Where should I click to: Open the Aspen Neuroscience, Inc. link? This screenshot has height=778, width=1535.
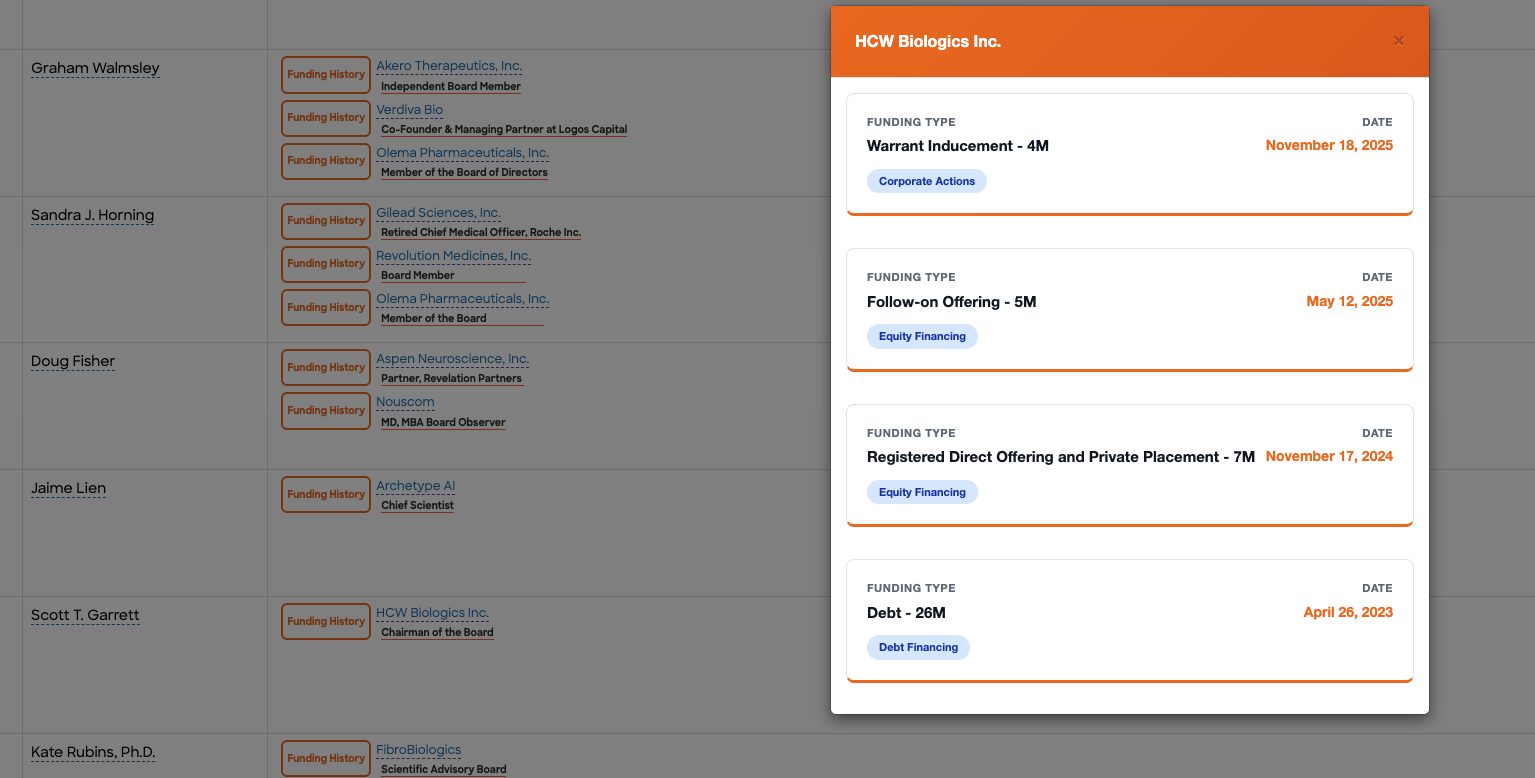pos(452,359)
